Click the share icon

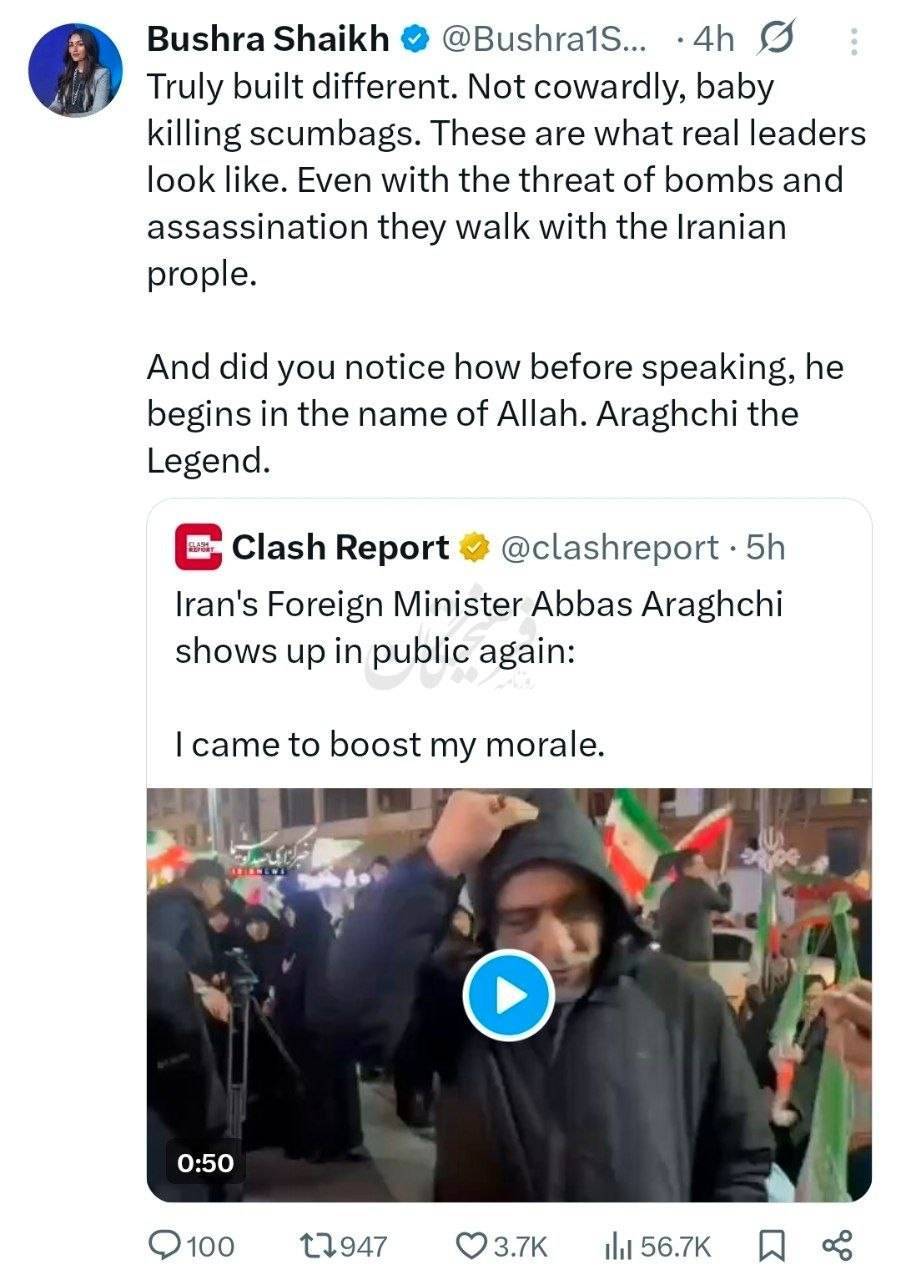[x=835, y=1245]
